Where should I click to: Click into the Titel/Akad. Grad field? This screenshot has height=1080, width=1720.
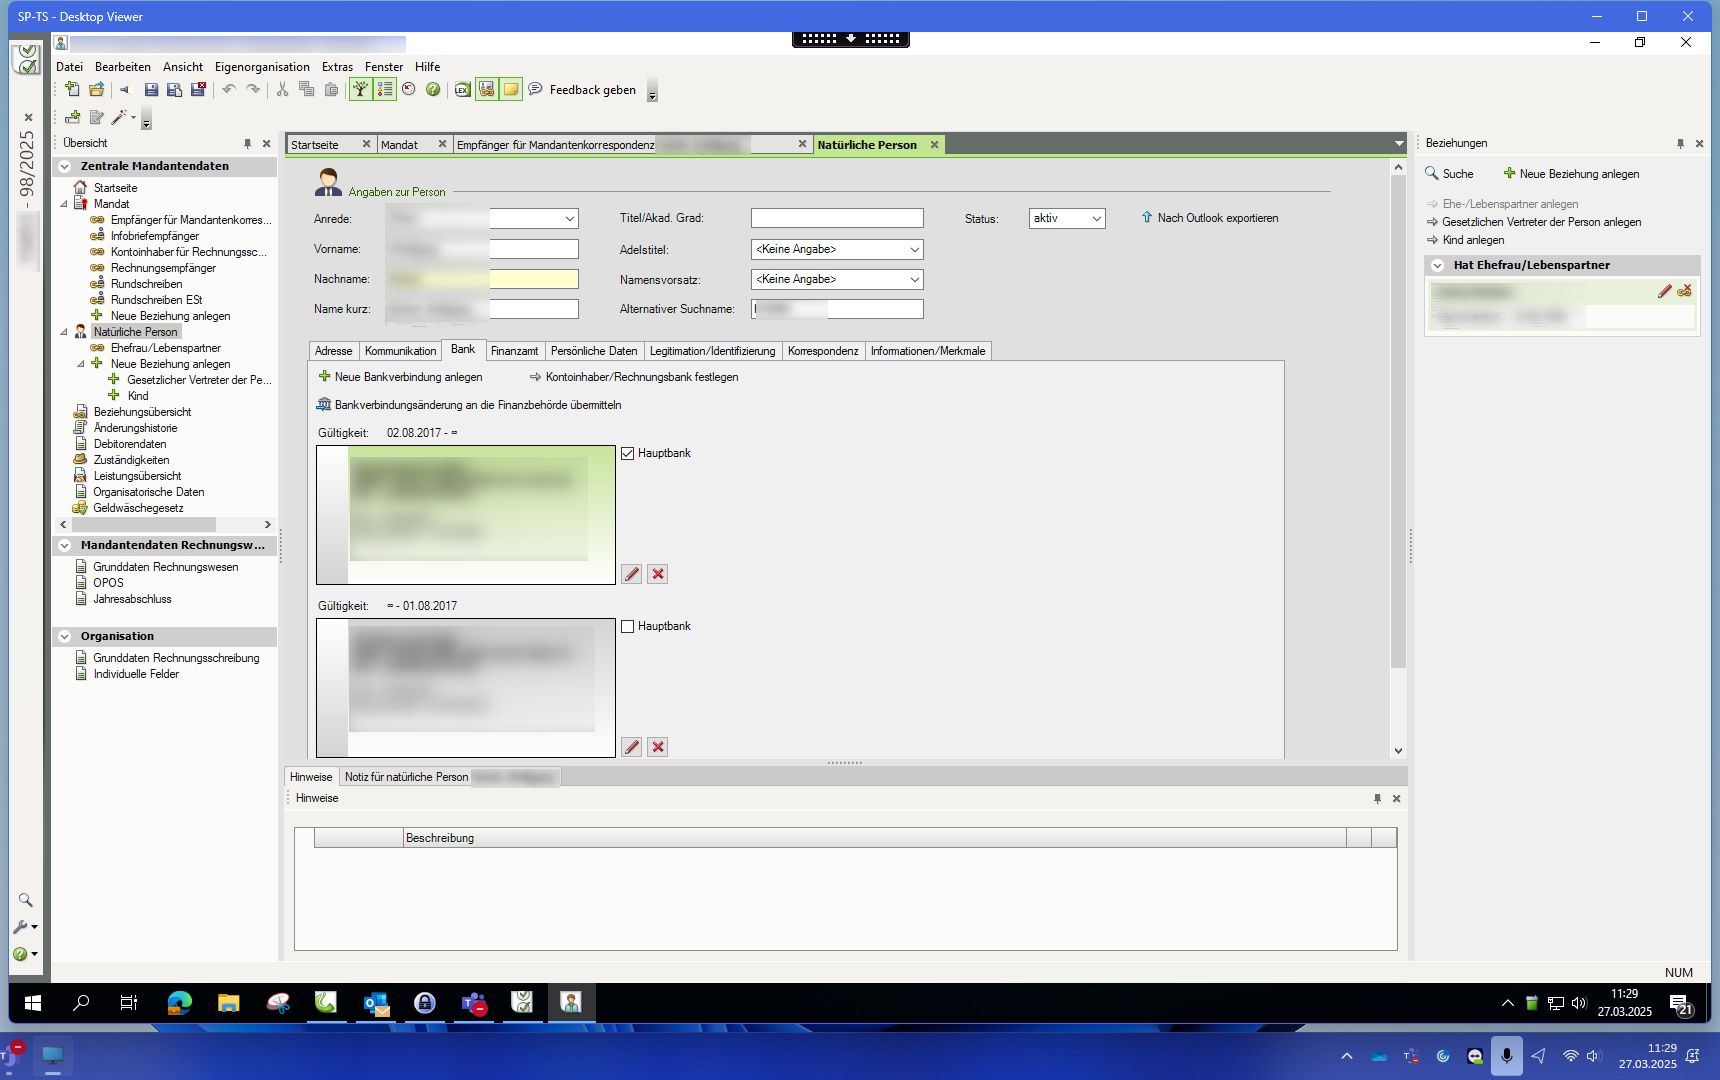click(x=836, y=218)
